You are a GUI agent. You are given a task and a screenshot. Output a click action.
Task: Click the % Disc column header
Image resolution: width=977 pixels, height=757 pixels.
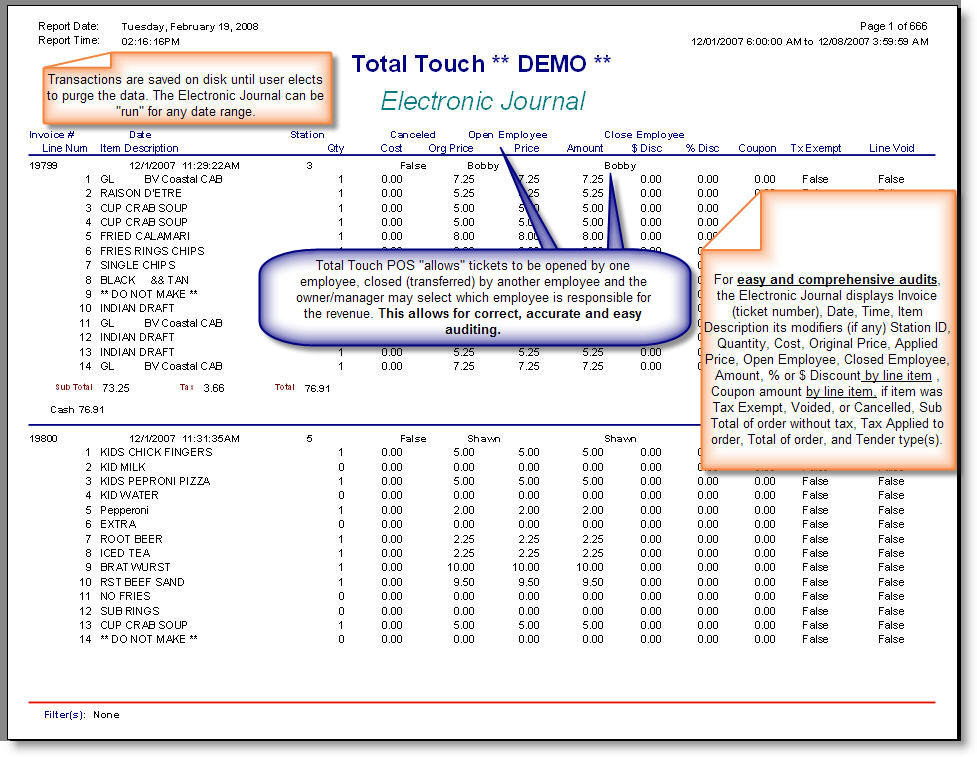(x=702, y=148)
